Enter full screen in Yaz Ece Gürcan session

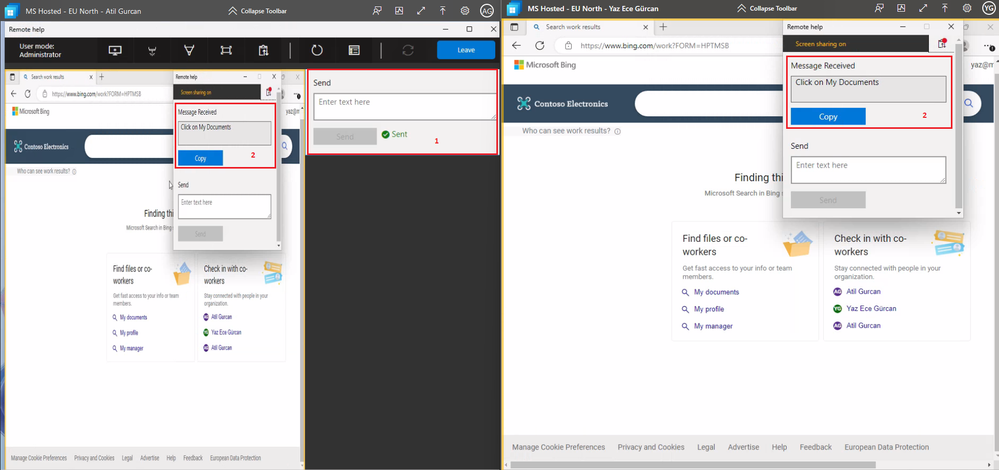click(923, 9)
